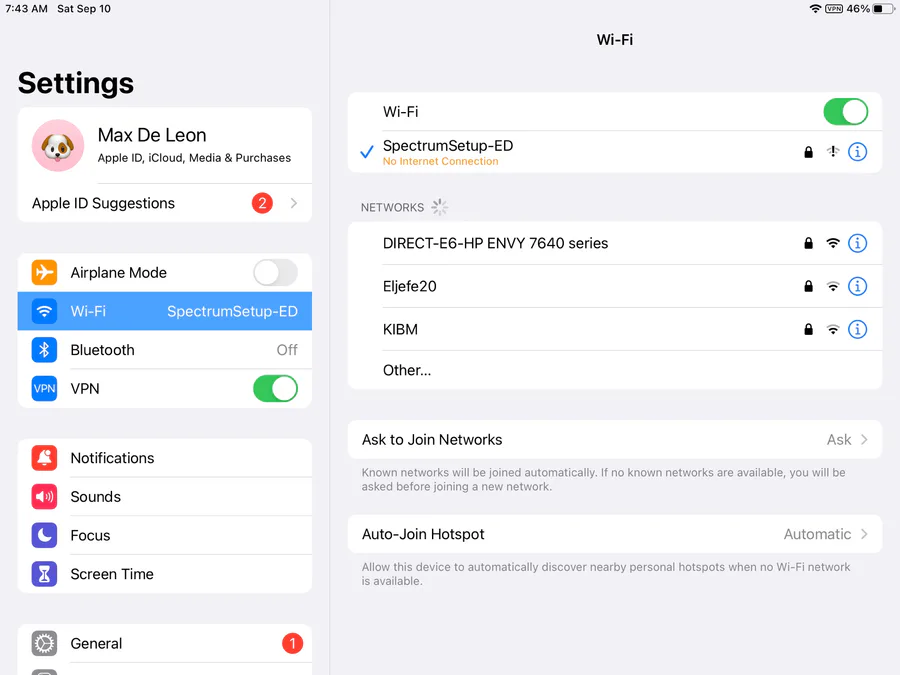
Task: Tap the Bluetooth icon in sidebar
Action: pyautogui.click(x=44, y=350)
